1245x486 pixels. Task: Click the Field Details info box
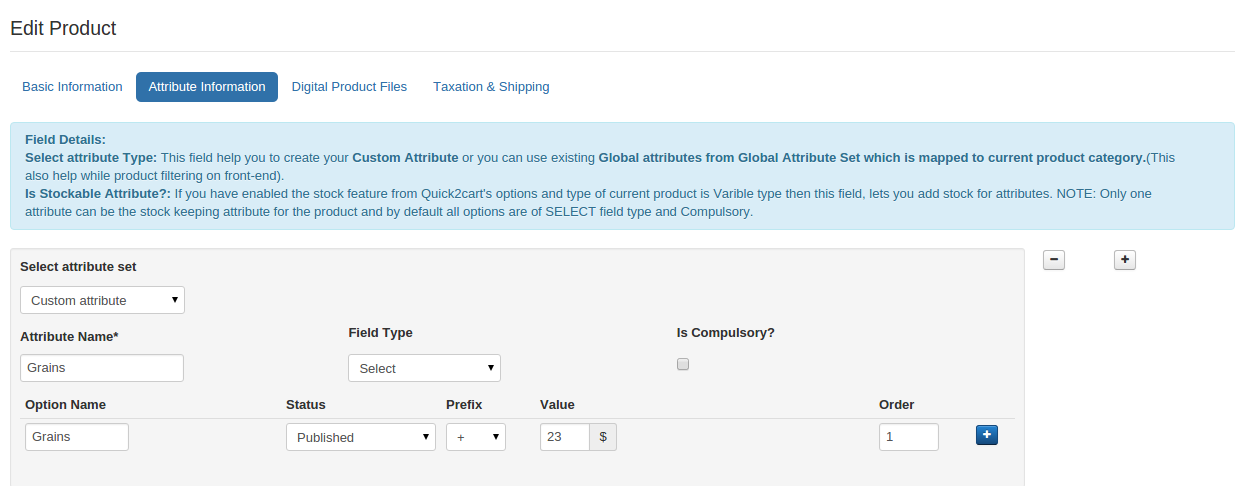coord(622,176)
